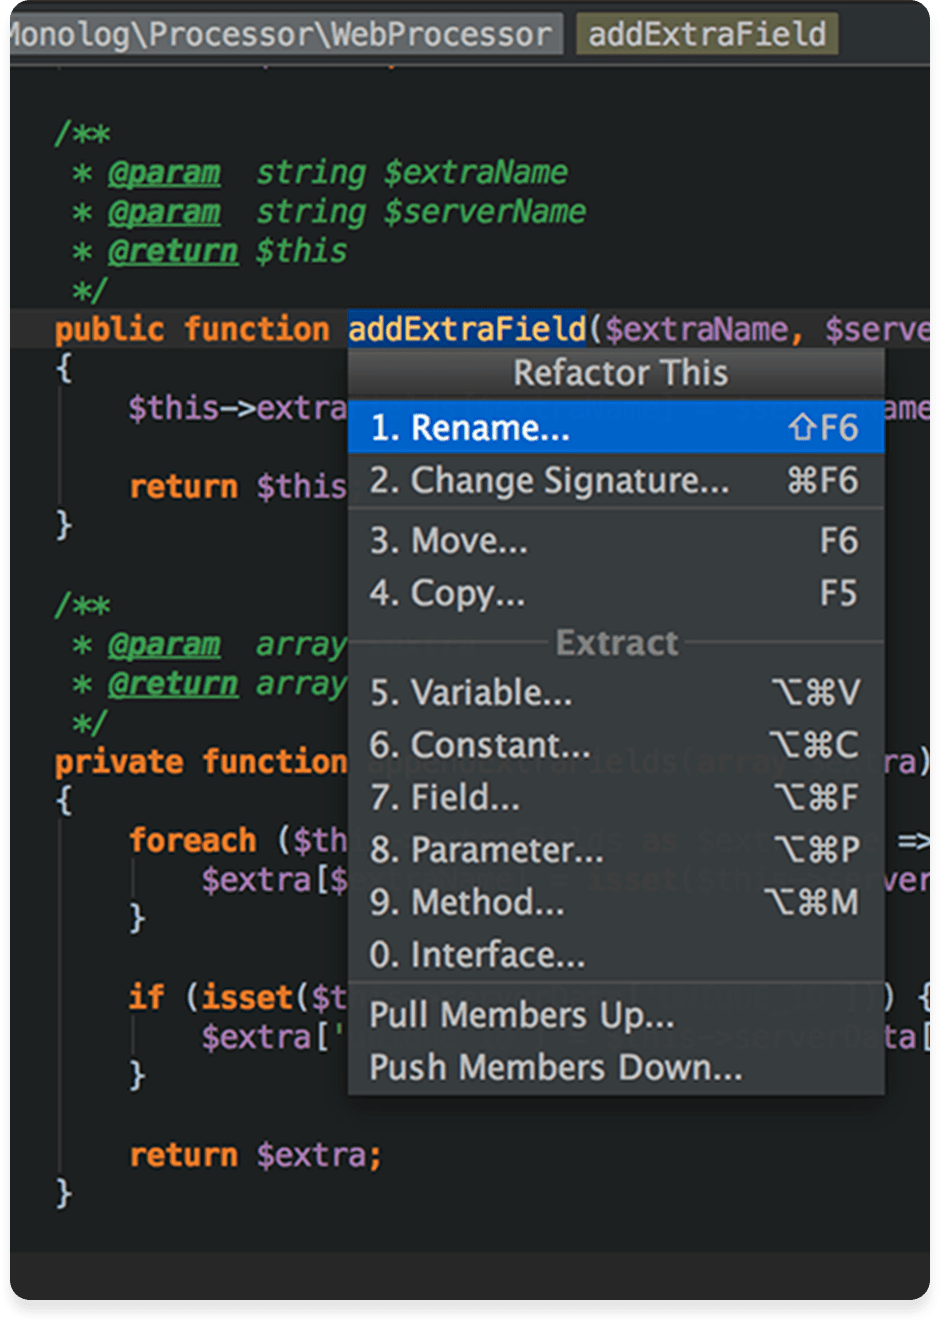The width and height of the screenshot is (940, 1322).
Task: Select the Move refactoring entry
Action: (616, 541)
